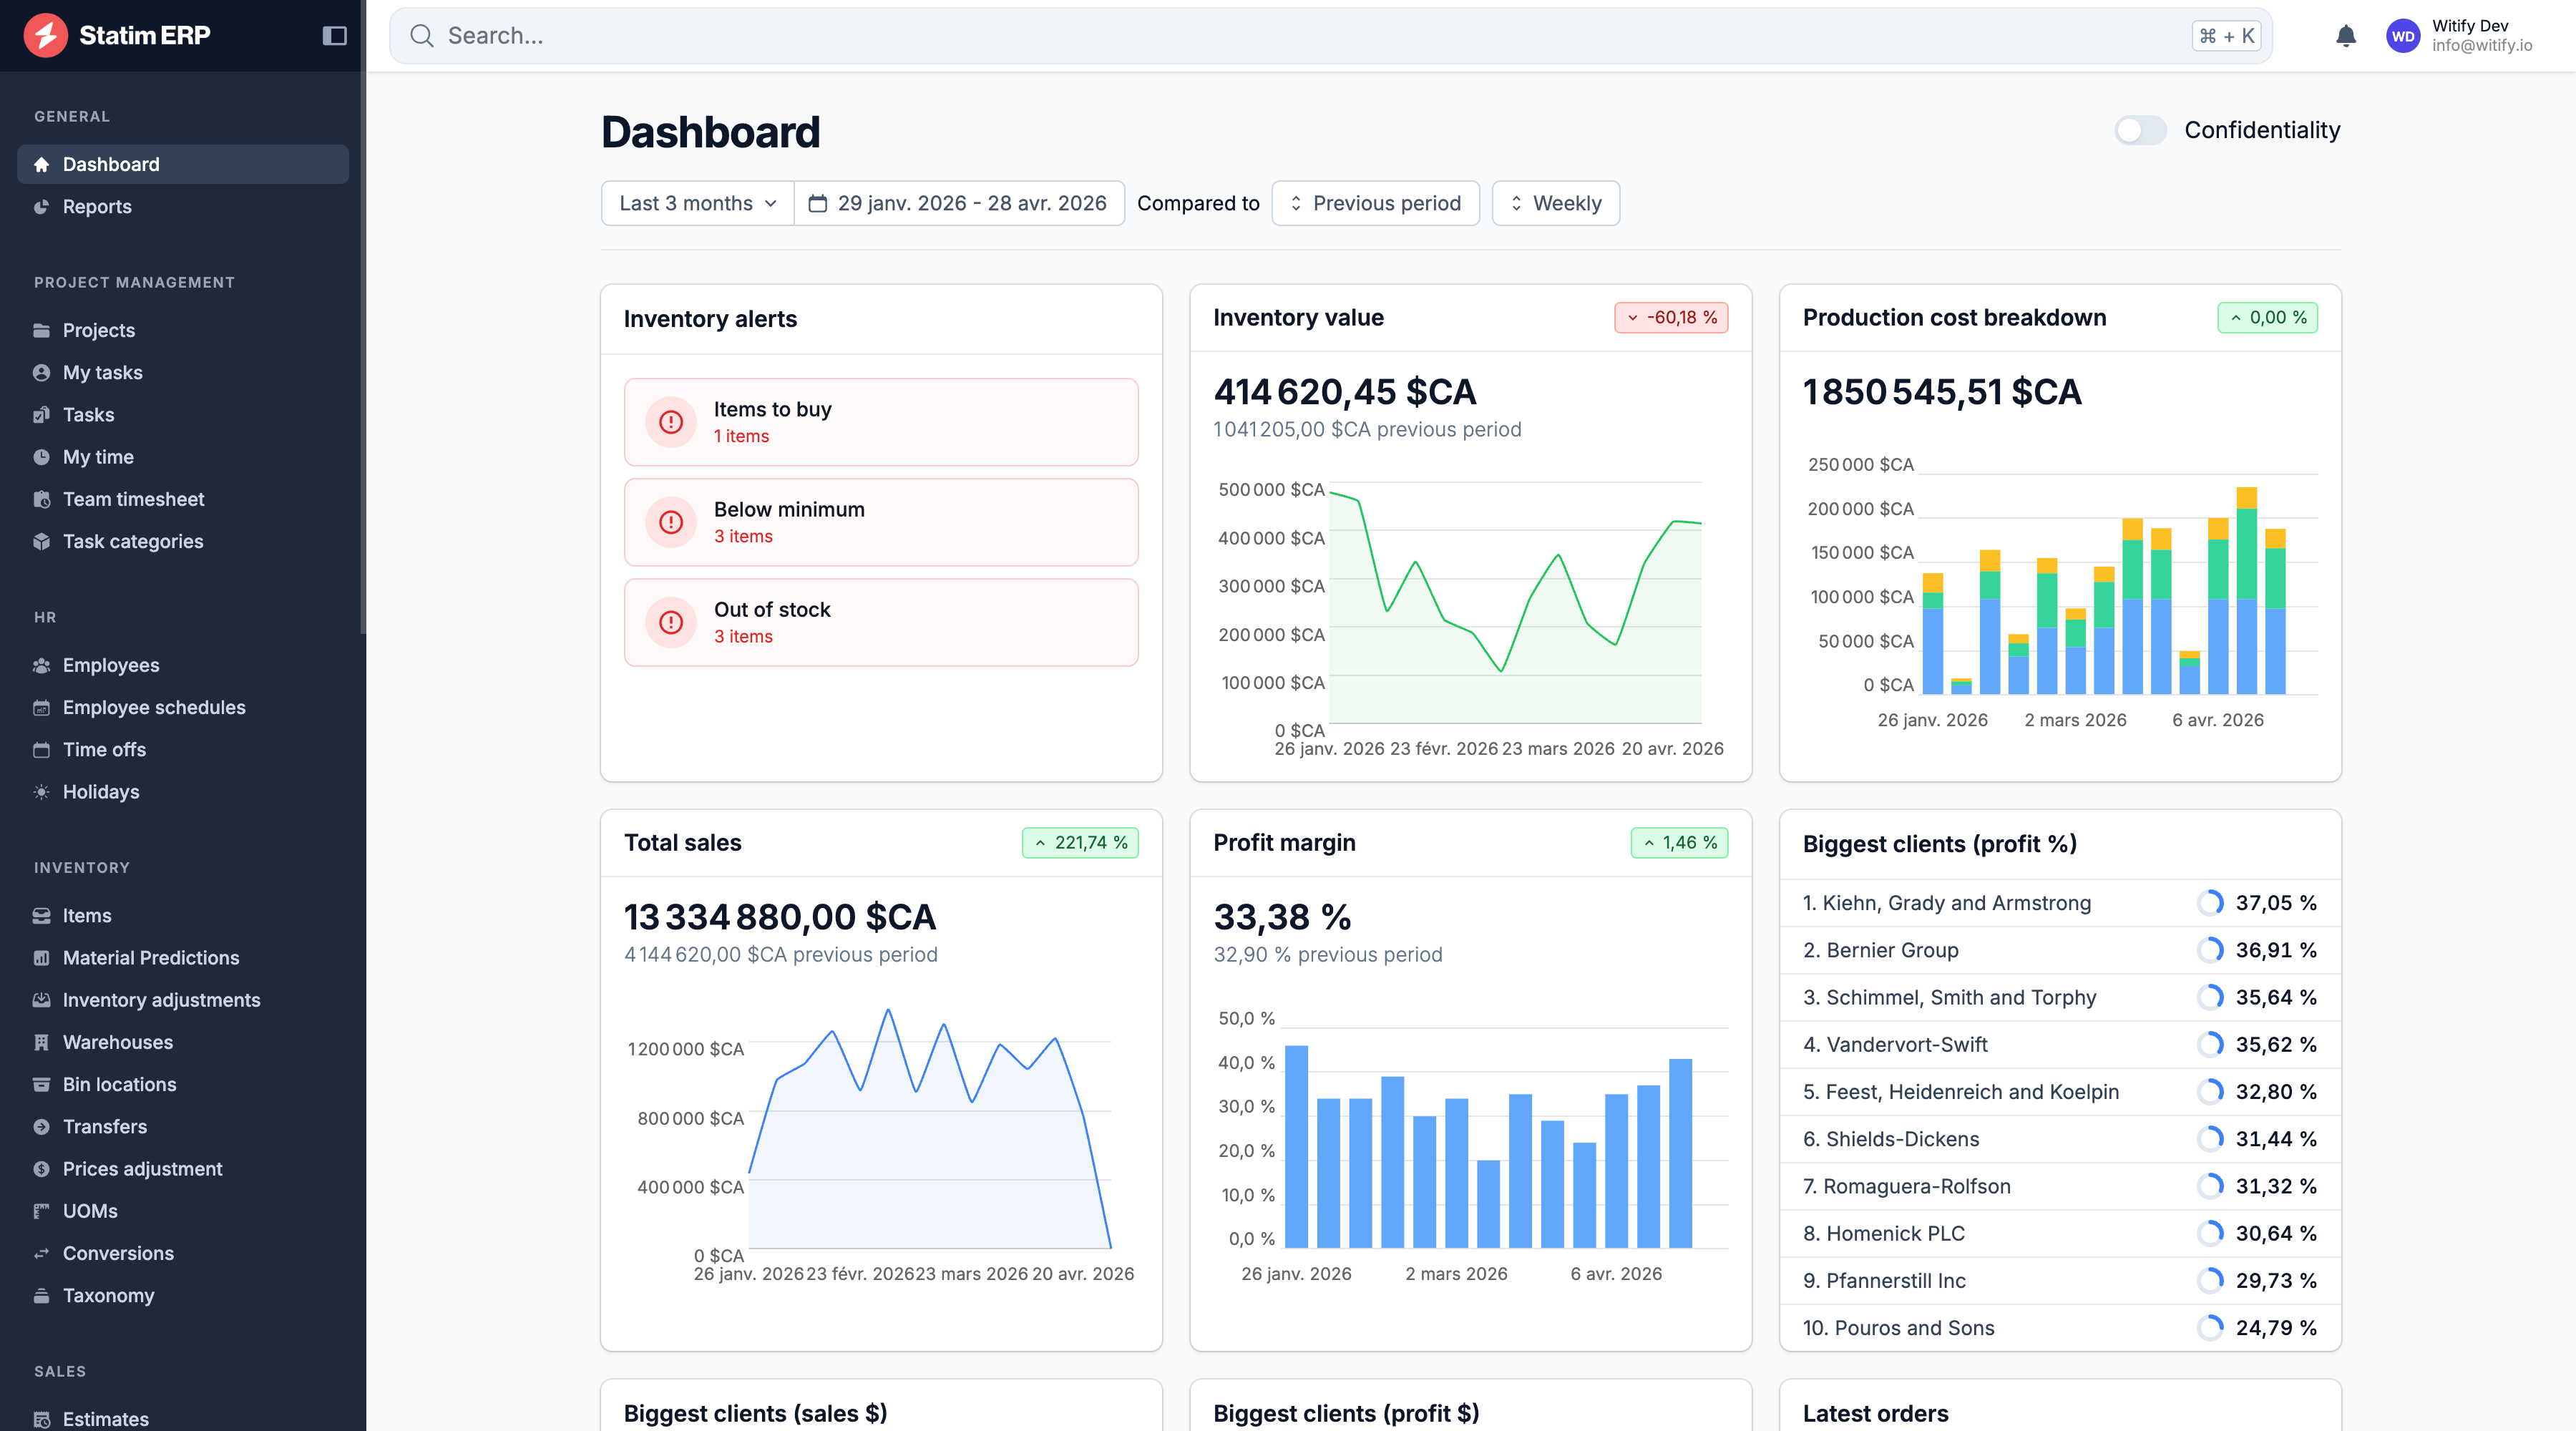Screen dimensions: 2576x1431
Task: Click the 1,46 % profit margin badge
Action: (x=1679, y=843)
